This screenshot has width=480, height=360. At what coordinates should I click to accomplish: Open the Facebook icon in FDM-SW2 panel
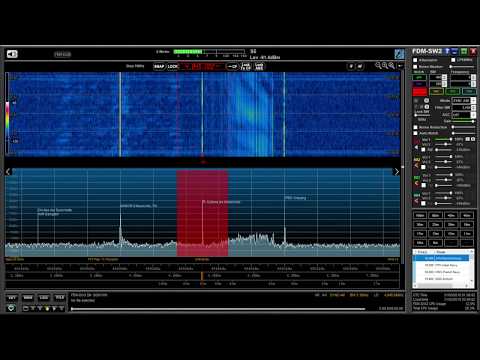coord(447,51)
